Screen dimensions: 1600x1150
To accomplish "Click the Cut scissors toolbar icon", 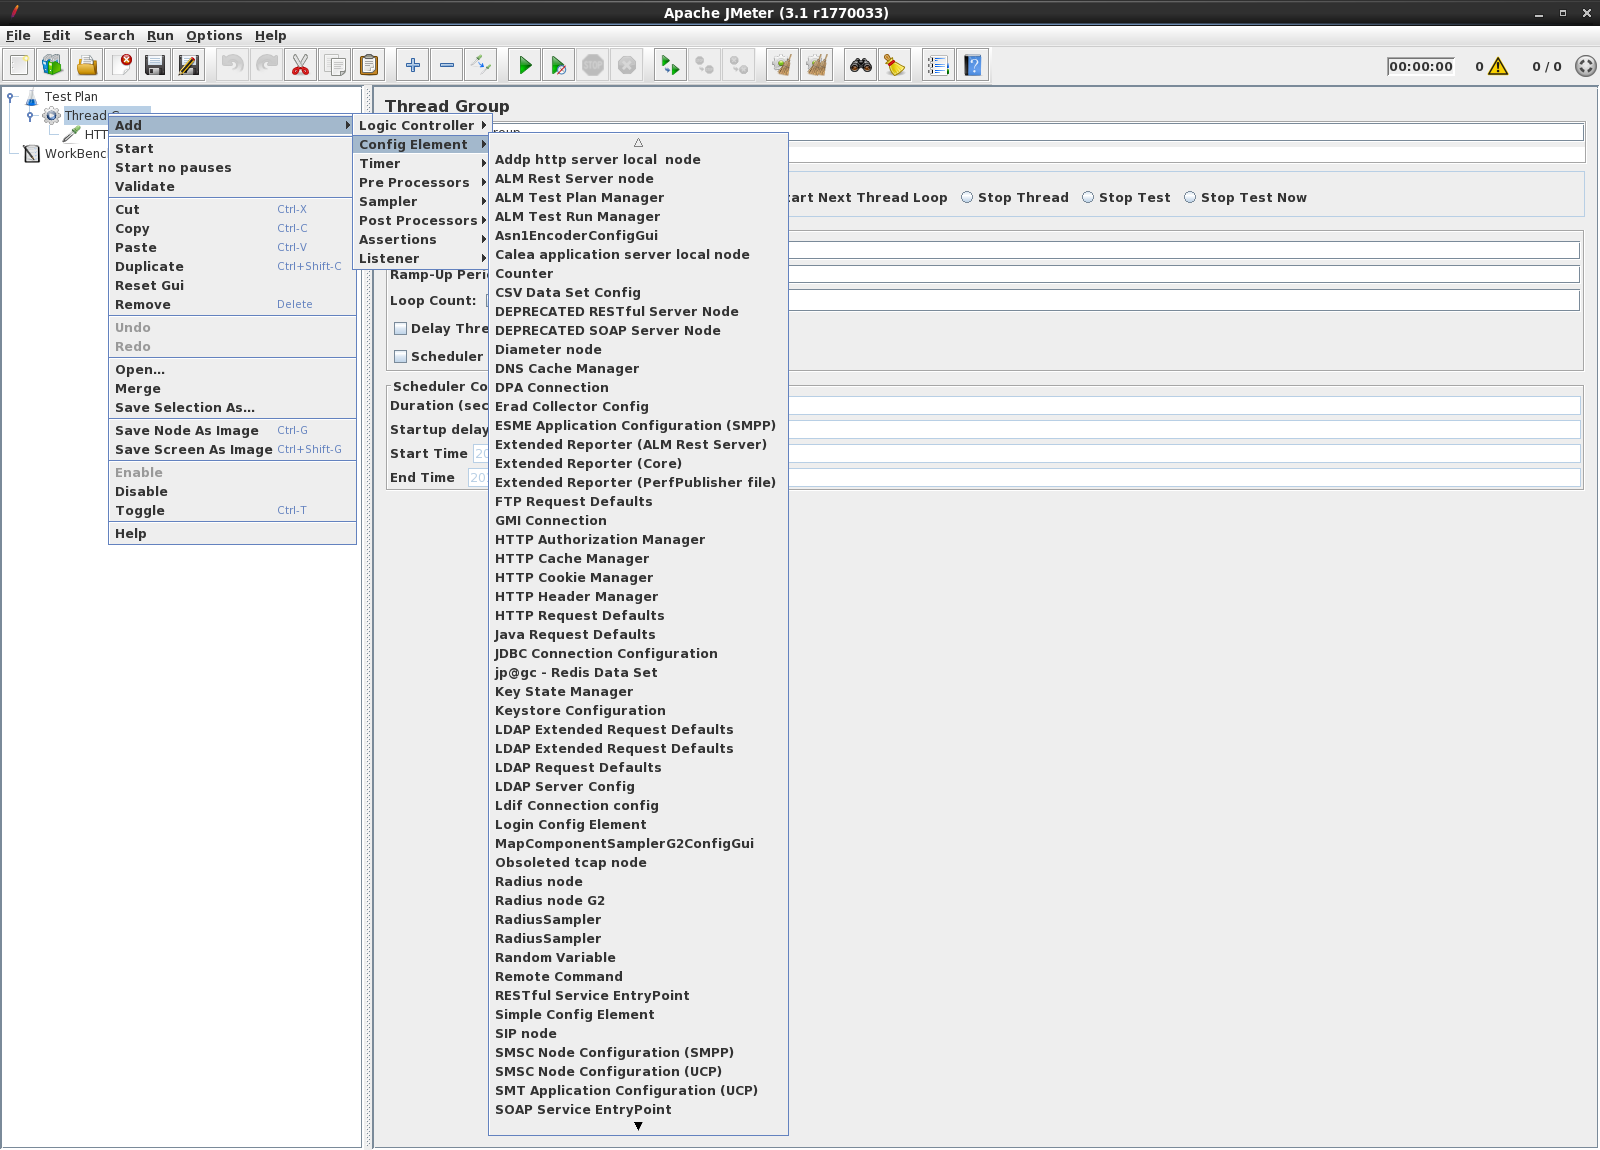I will tap(299, 64).
